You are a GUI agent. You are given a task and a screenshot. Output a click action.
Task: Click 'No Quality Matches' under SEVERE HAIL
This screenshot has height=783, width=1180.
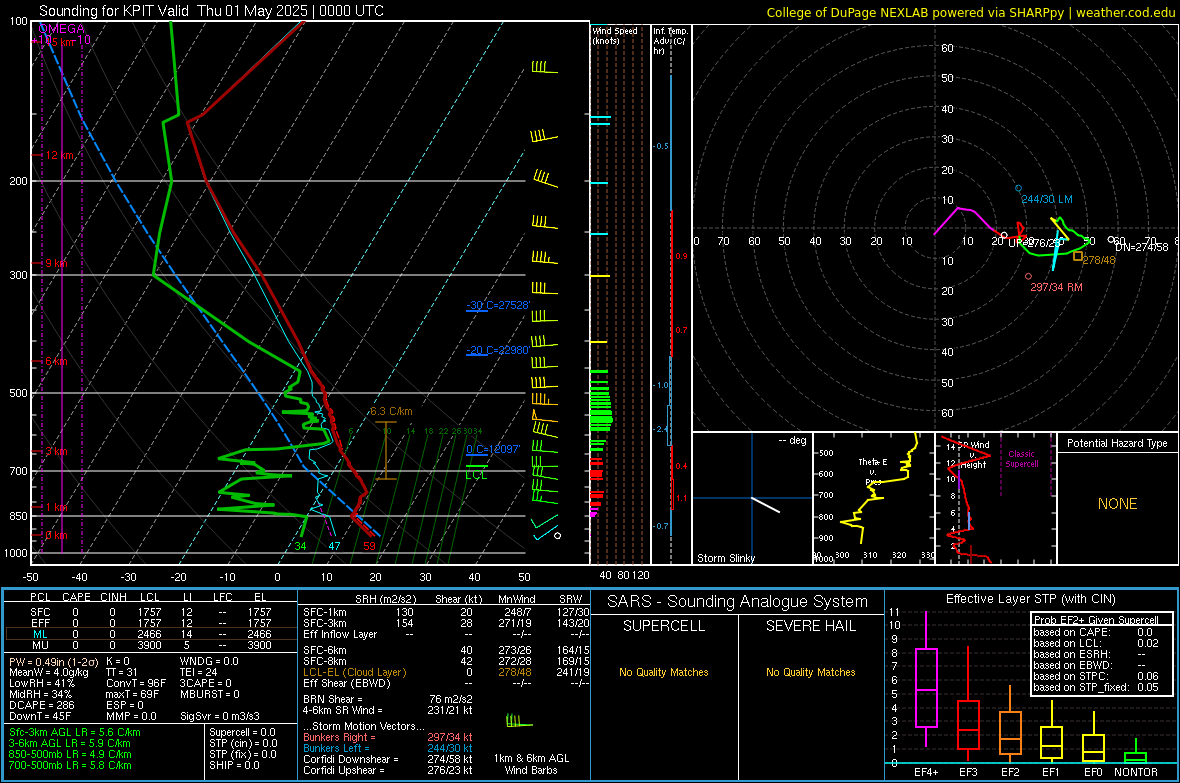pyautogui.click(x=810, y=672)
